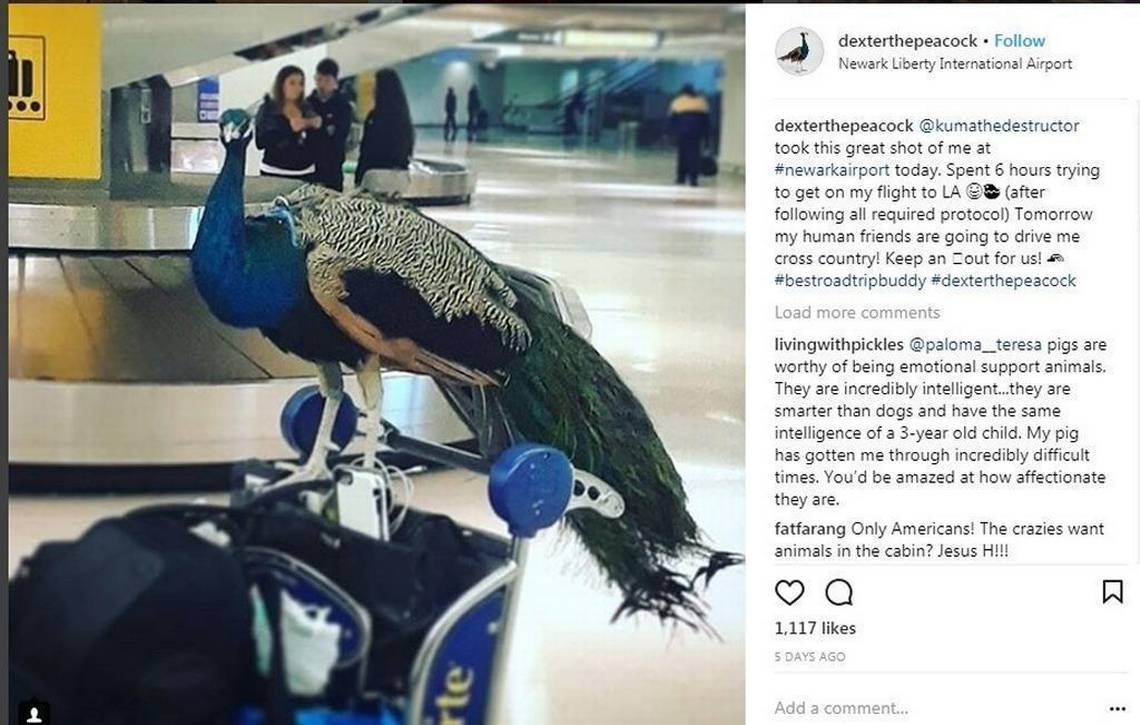Screen dimensions: 1140x725
Task: Open Newark Liberty International Airport location
Action: coord(955,63)
